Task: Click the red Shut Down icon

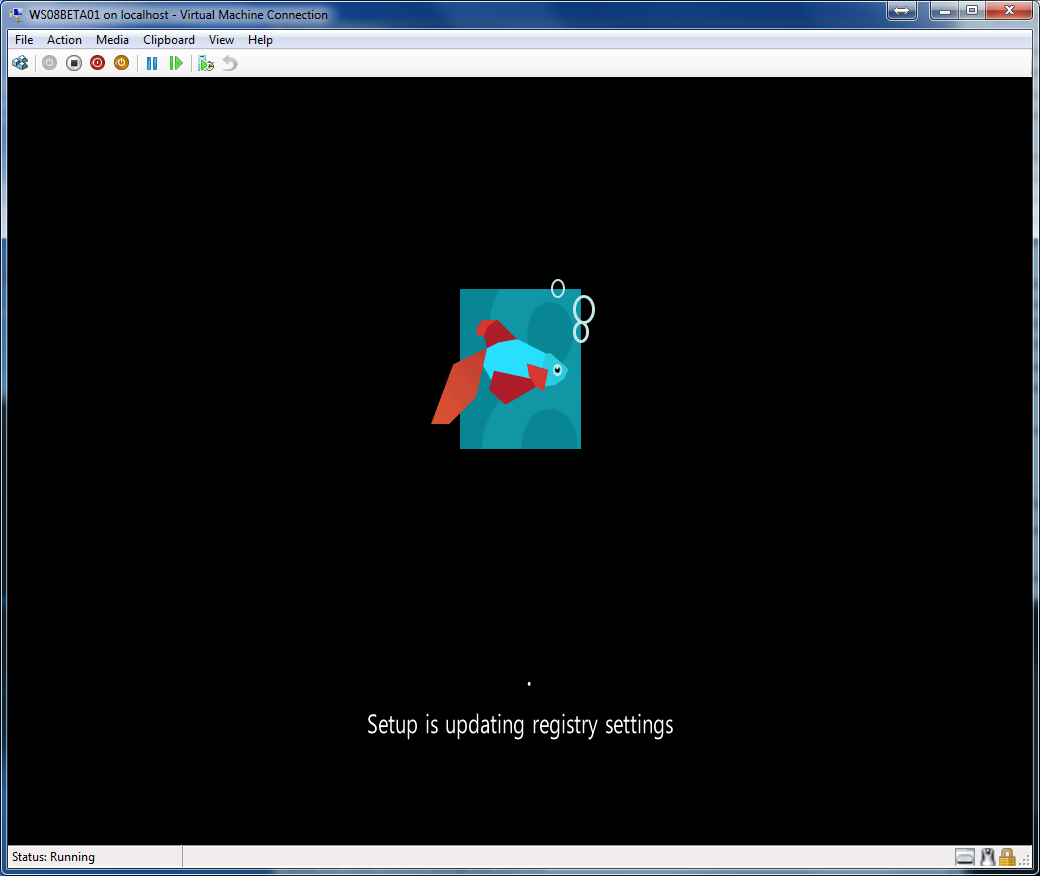Action: coord(97,63)
